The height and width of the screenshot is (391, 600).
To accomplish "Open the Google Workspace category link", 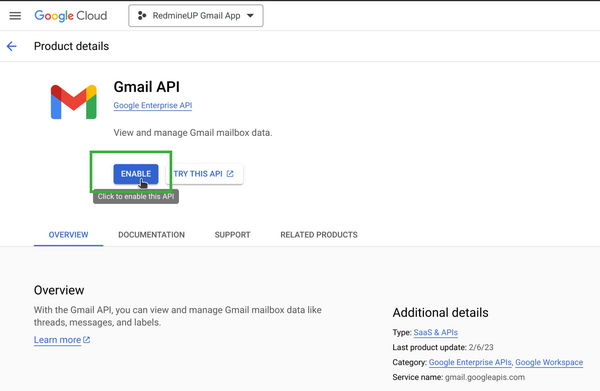I will (x=549, y=362).
